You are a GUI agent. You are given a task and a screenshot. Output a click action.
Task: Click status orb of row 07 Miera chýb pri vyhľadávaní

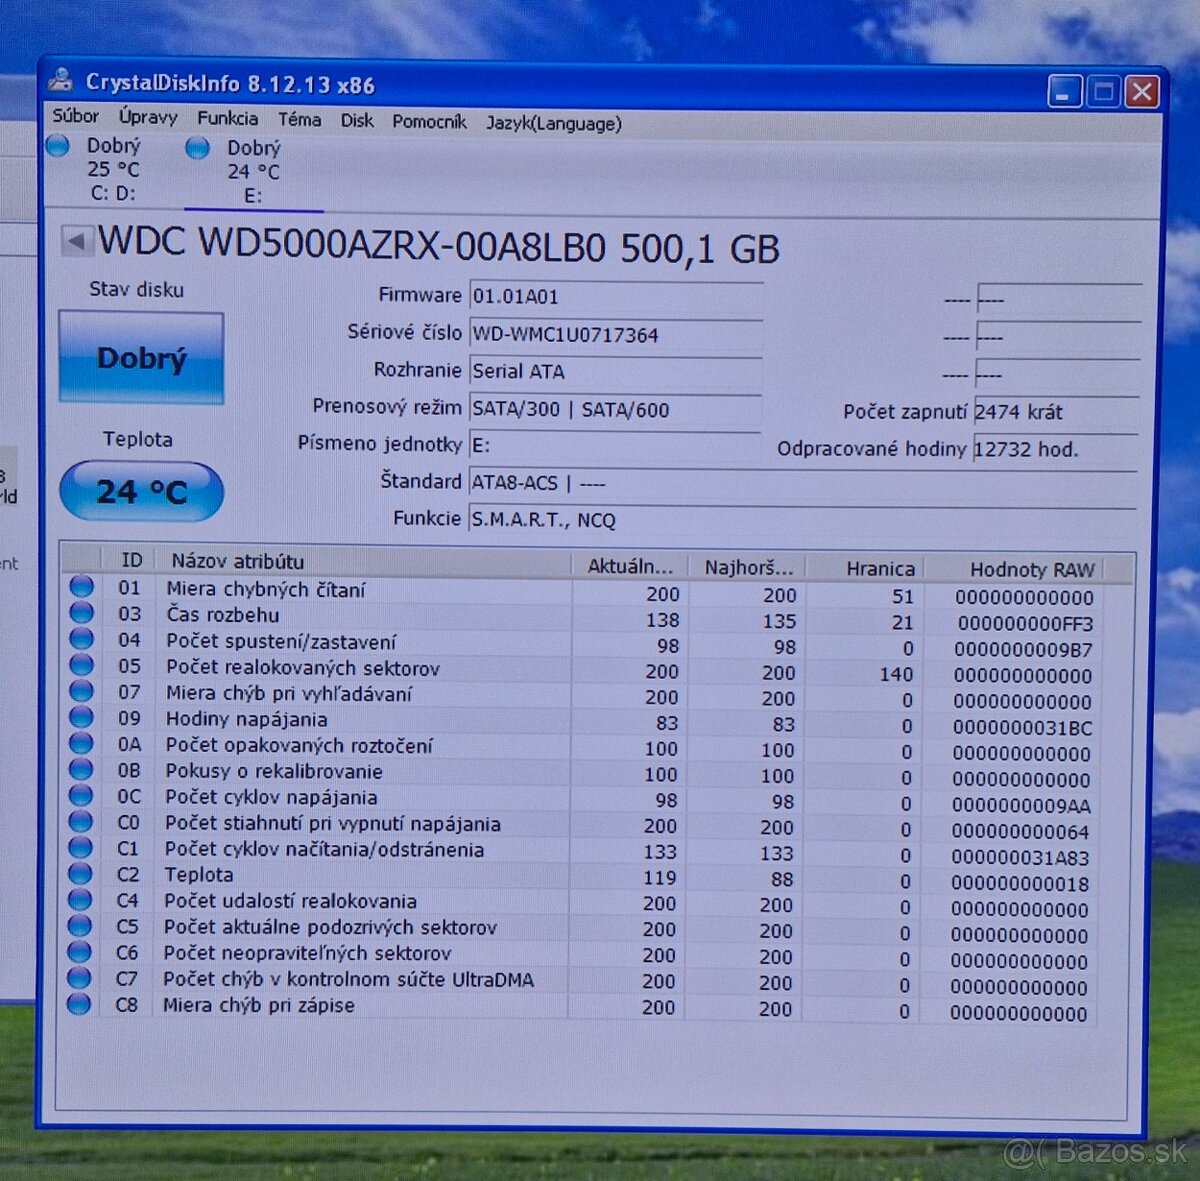tap(81, 690)
